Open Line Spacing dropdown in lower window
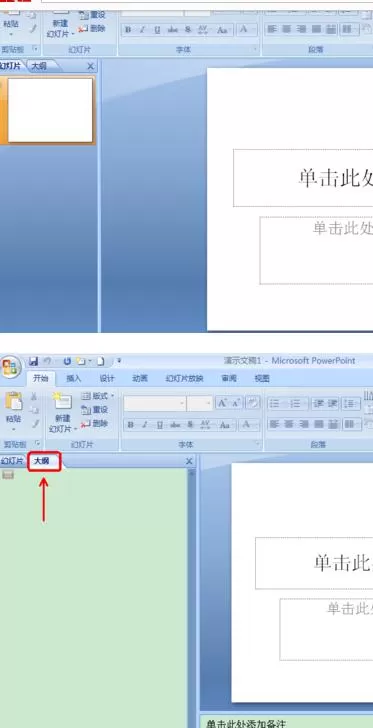 point(351,403)
